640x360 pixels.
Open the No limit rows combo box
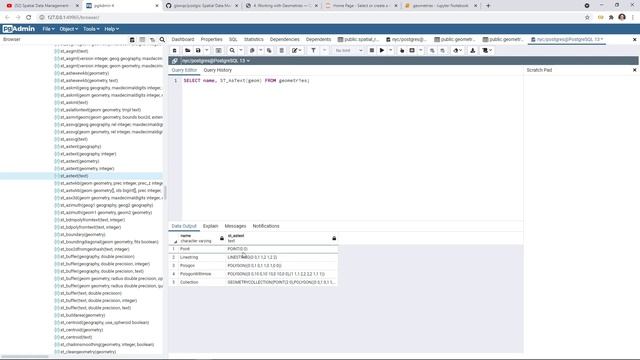click(x=348, y=51)
